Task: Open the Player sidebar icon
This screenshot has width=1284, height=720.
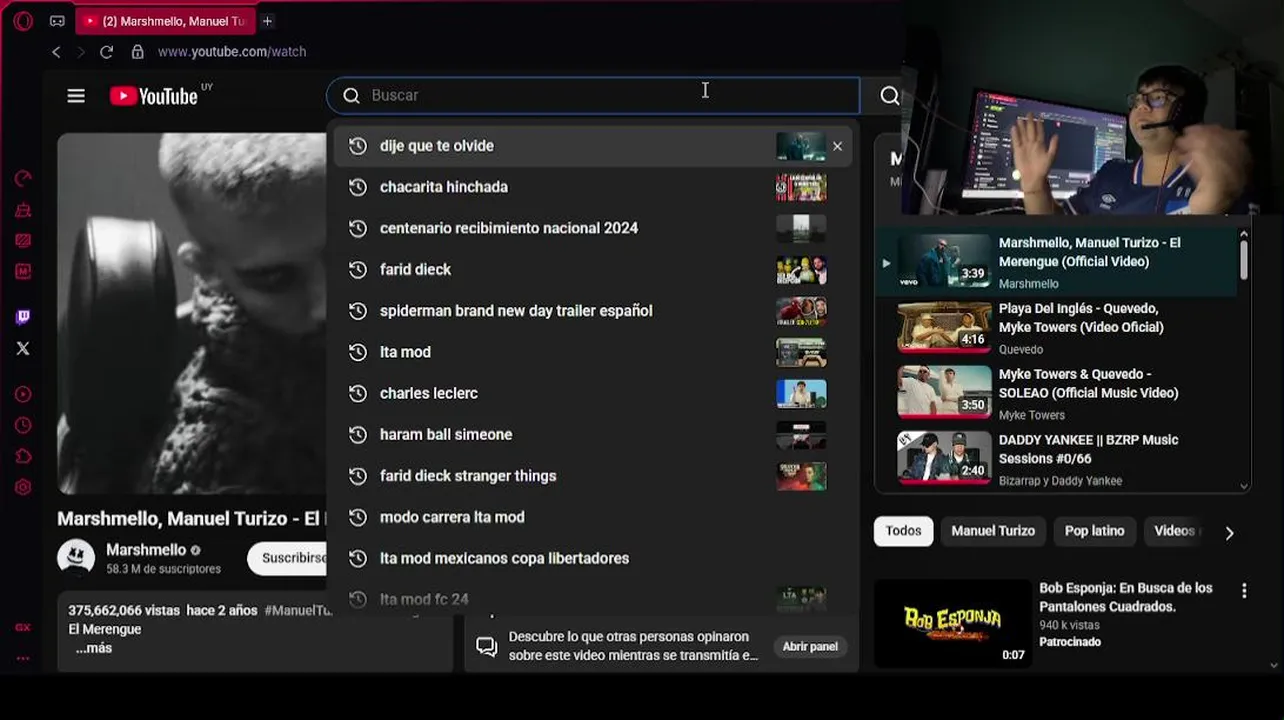Action: (x=23, y=394)
